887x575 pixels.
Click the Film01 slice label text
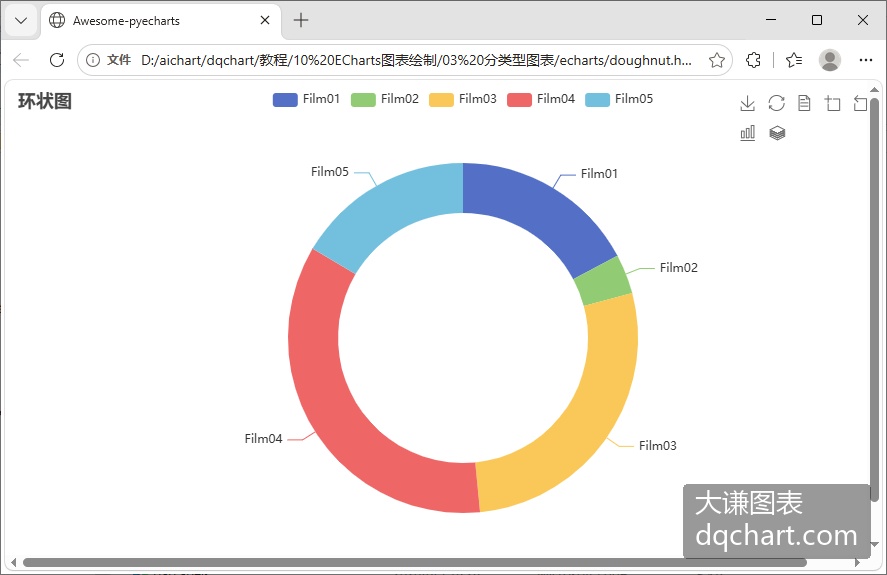coord(599,174)
